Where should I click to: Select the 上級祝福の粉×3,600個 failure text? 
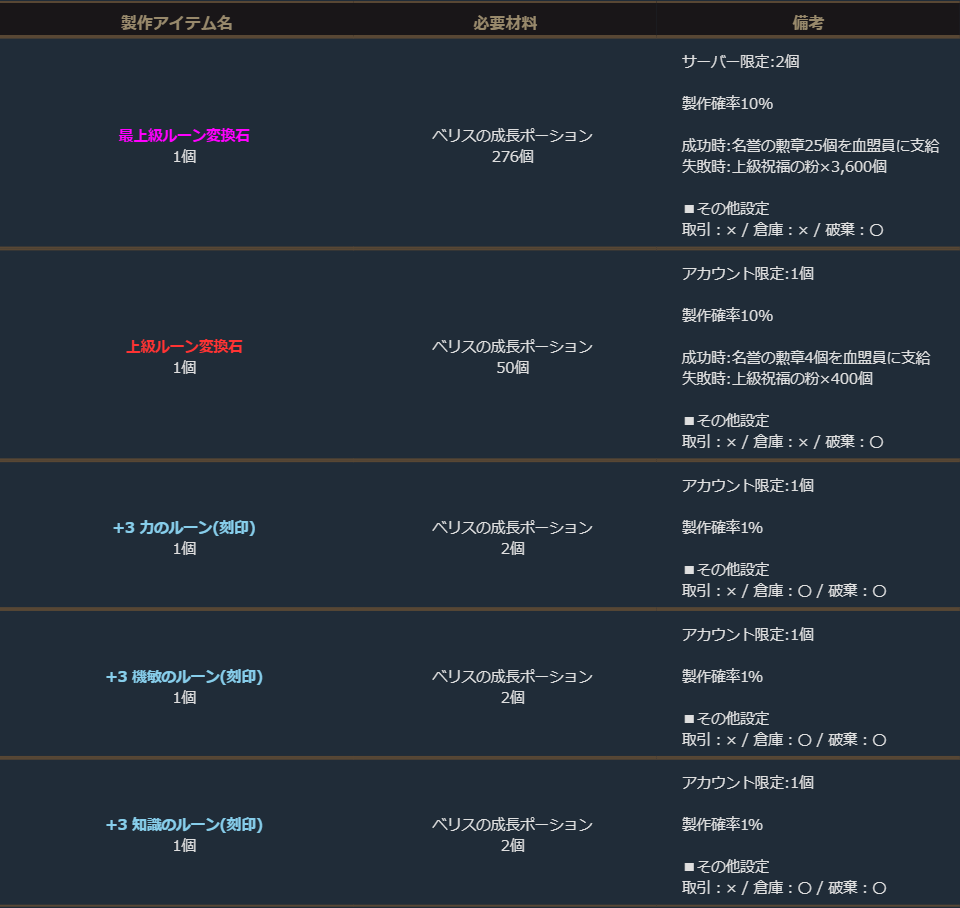(784, 167)
